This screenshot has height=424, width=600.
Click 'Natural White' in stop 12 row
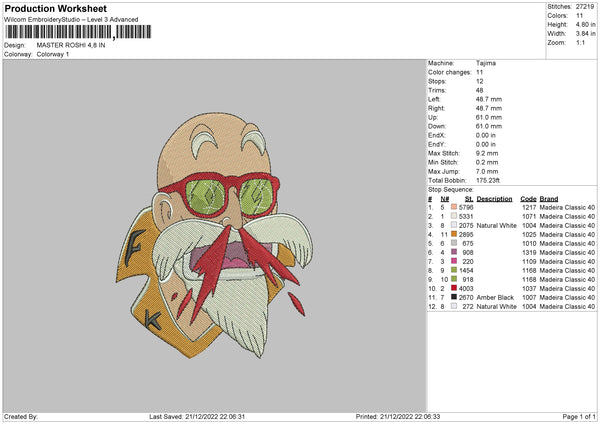[496, 307]
